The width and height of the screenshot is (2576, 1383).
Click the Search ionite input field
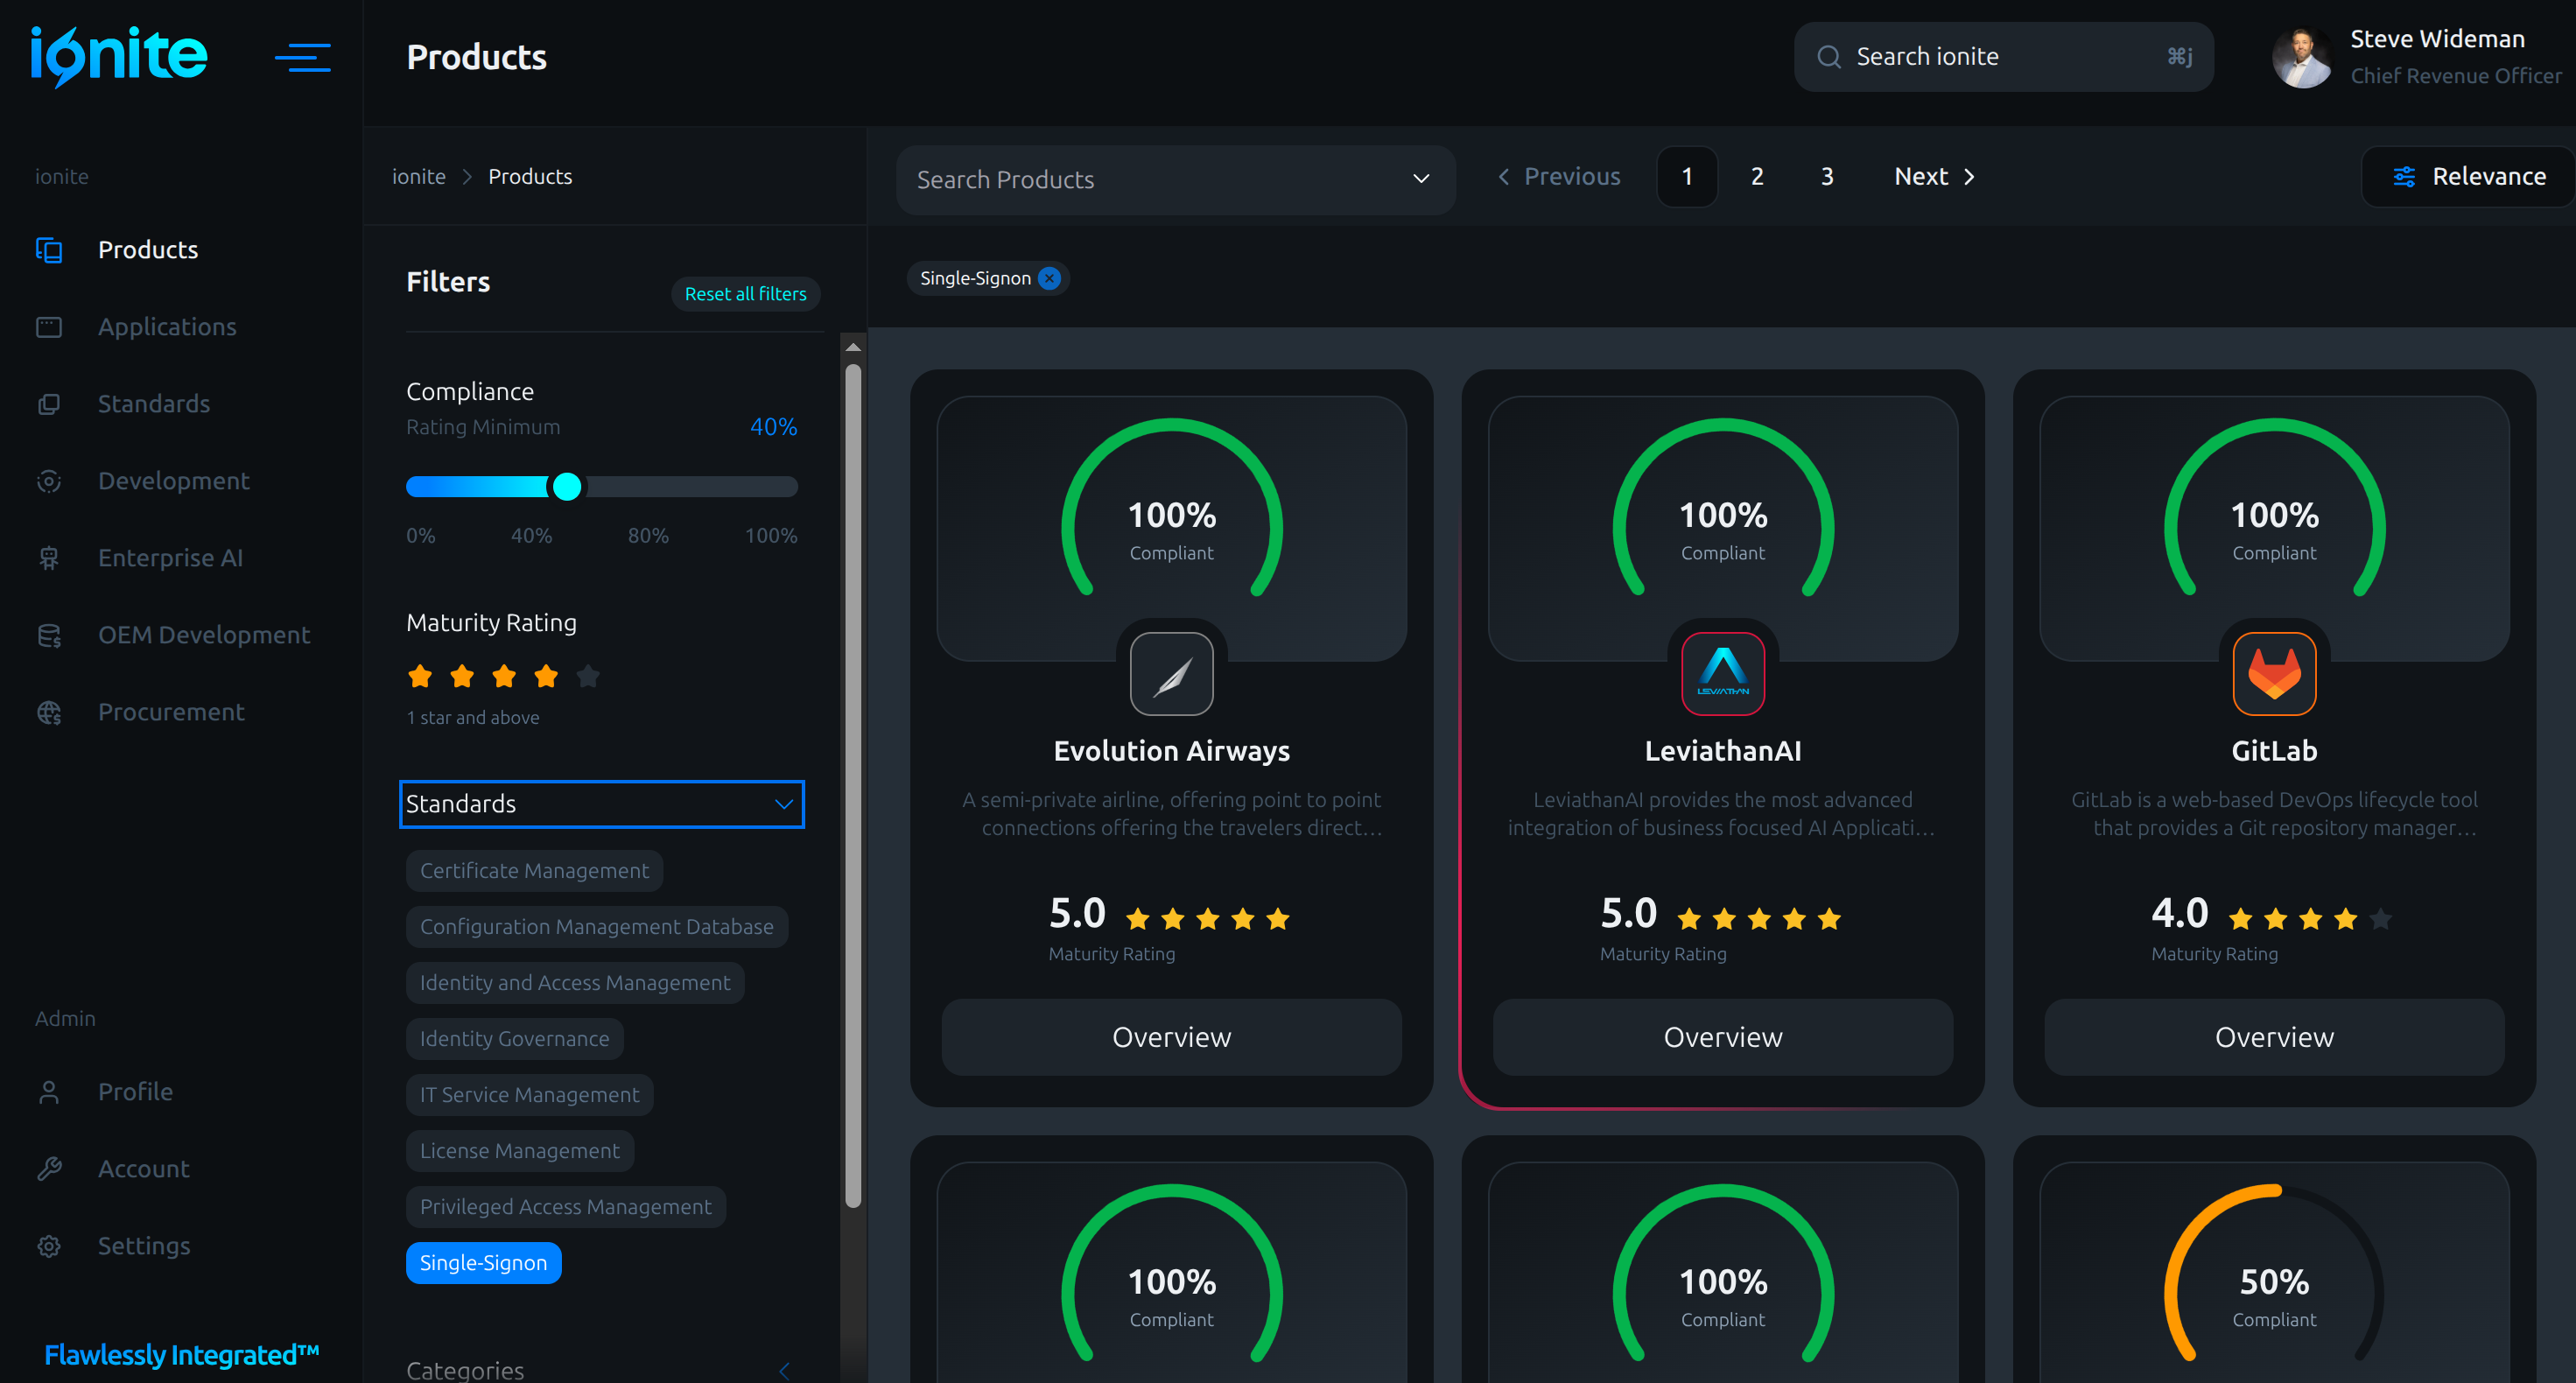coord(2003,57)
